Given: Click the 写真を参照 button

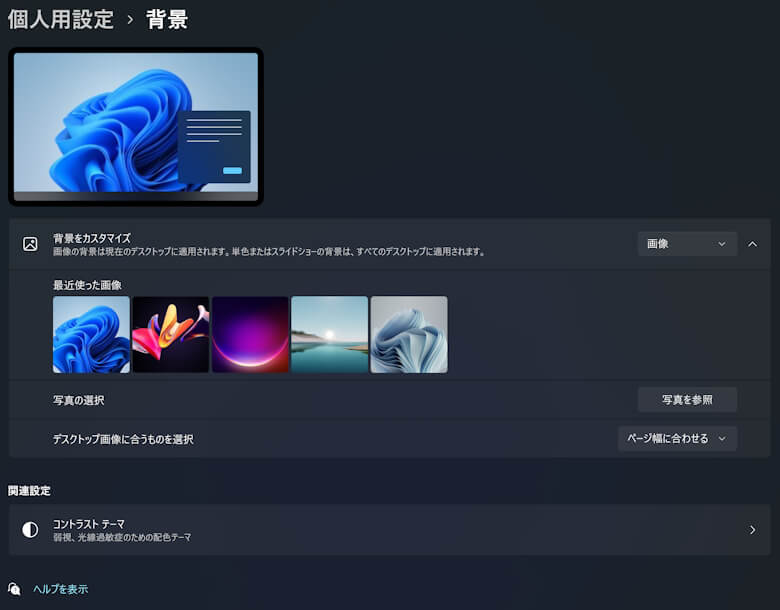Looking at the screenshot, I should [x=687, y=400].
